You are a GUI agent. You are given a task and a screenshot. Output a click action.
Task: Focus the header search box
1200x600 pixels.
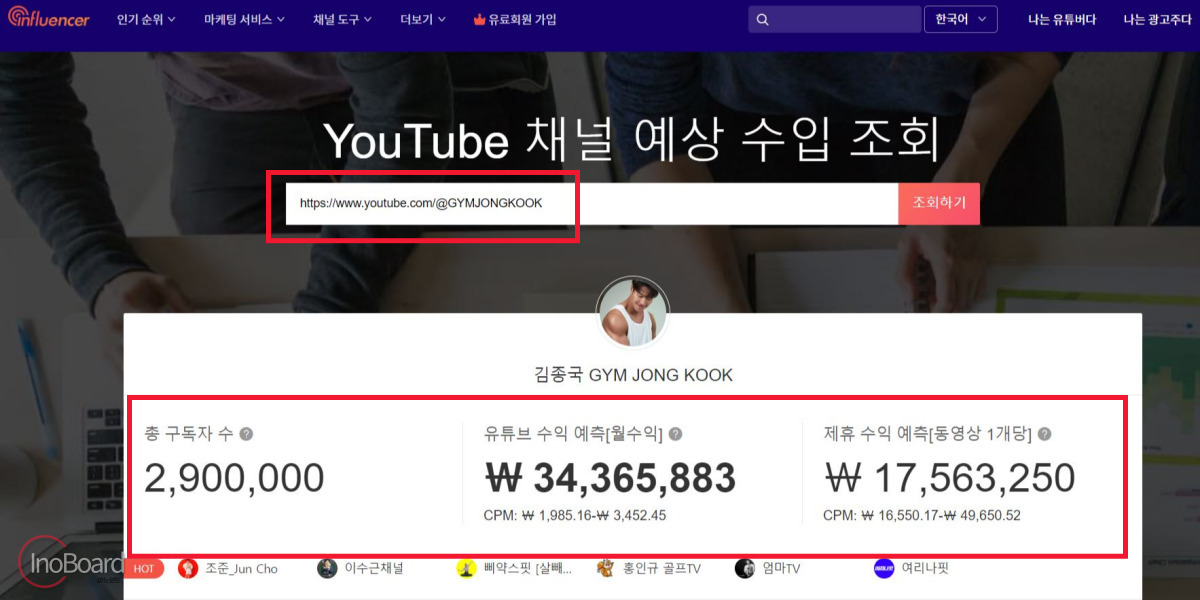834,20
